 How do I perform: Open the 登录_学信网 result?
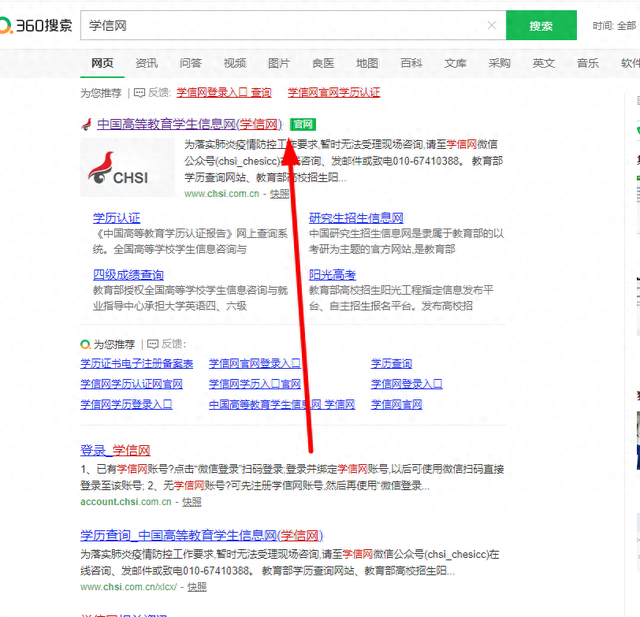(x=116, y=451)
